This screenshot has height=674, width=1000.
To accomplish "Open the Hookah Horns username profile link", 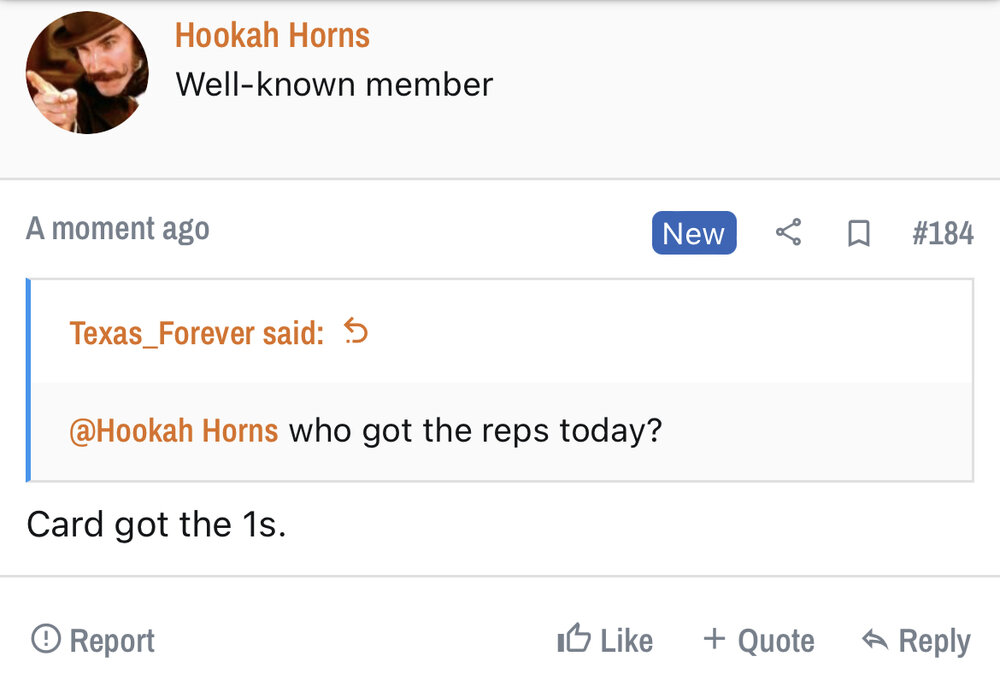I will coord(272,36).
